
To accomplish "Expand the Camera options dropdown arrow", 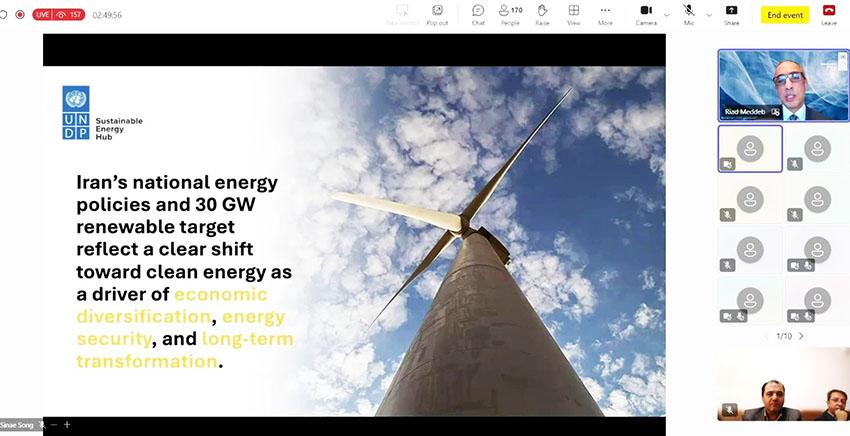I will (x=667, y=15).
